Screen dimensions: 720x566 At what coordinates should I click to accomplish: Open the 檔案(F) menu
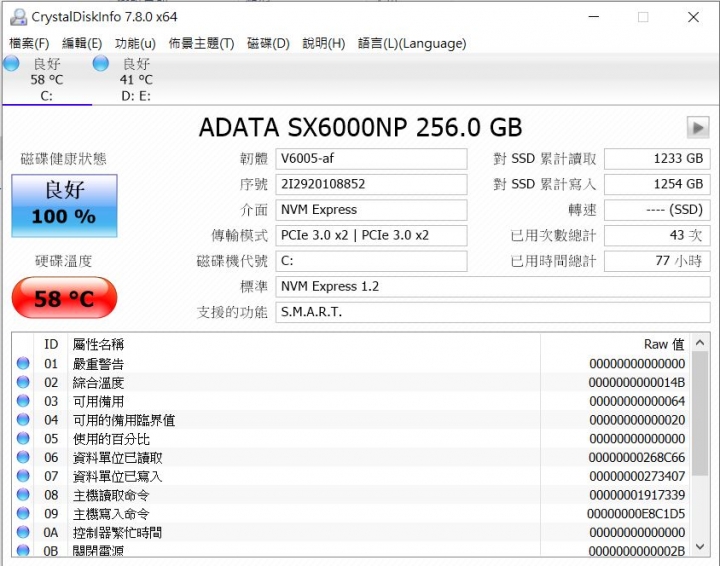(29, 44)
